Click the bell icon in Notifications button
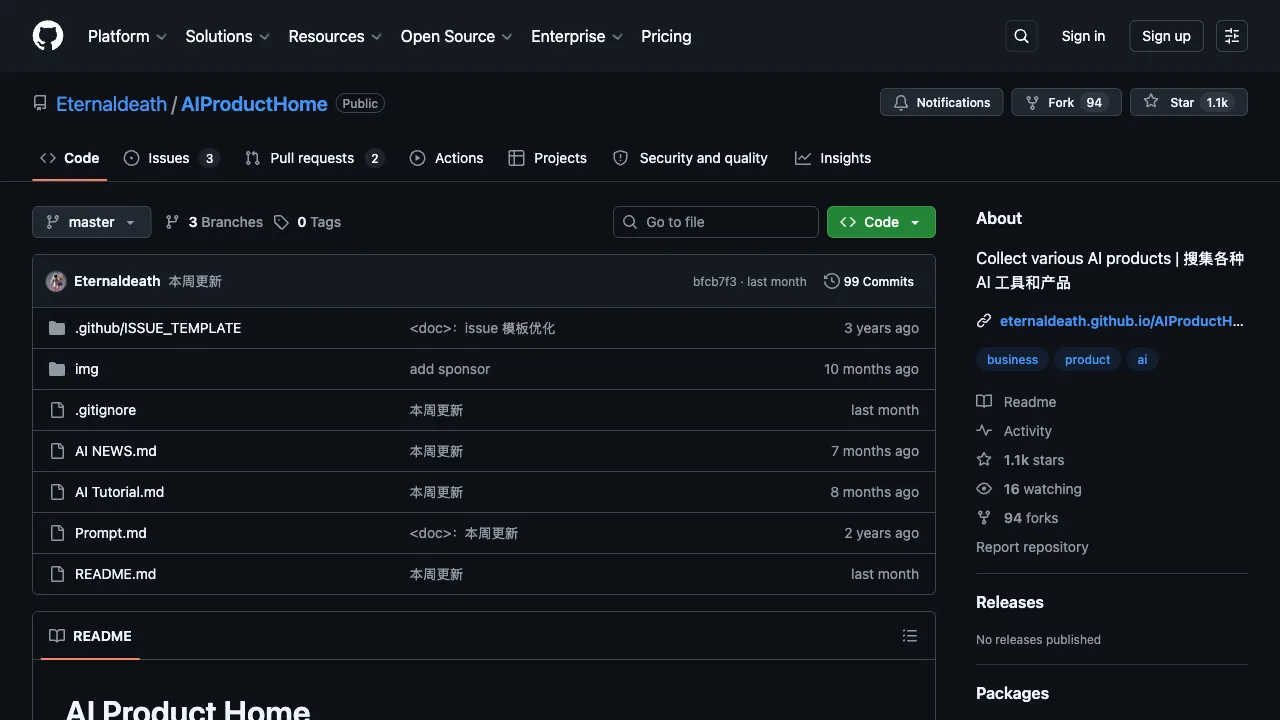The image size is (1280, 720). pyautogui.click(x=901, y=102)
